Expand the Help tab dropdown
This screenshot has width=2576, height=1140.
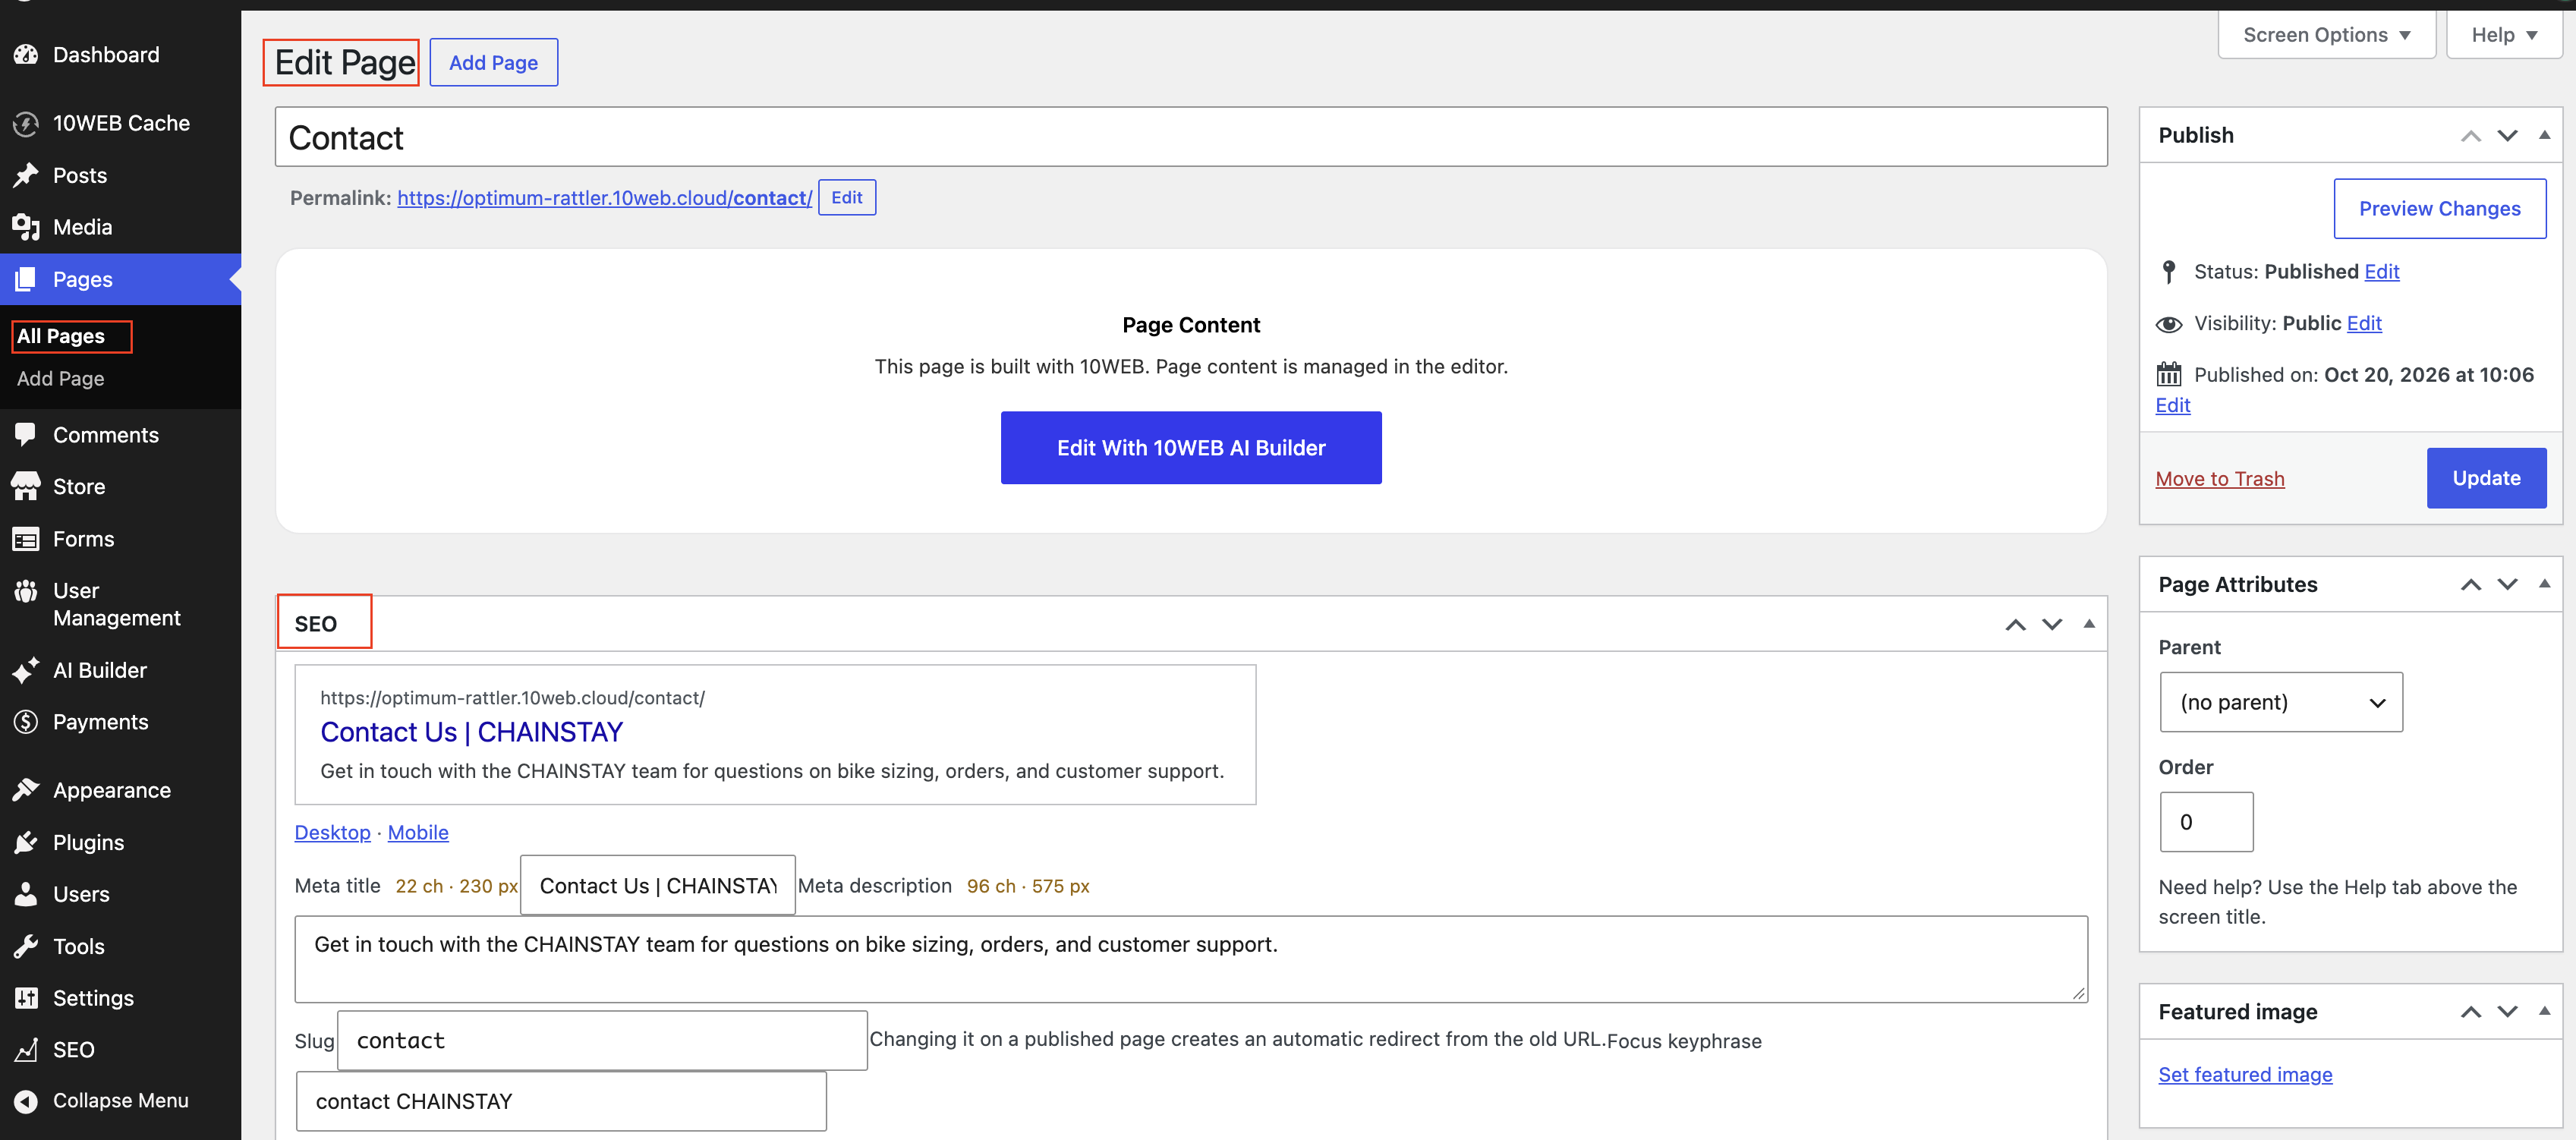tap(2503, 35)
